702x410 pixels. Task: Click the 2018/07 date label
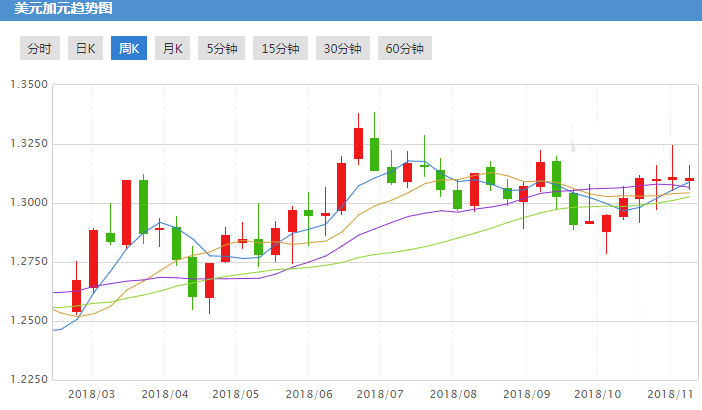pos(380,395)
